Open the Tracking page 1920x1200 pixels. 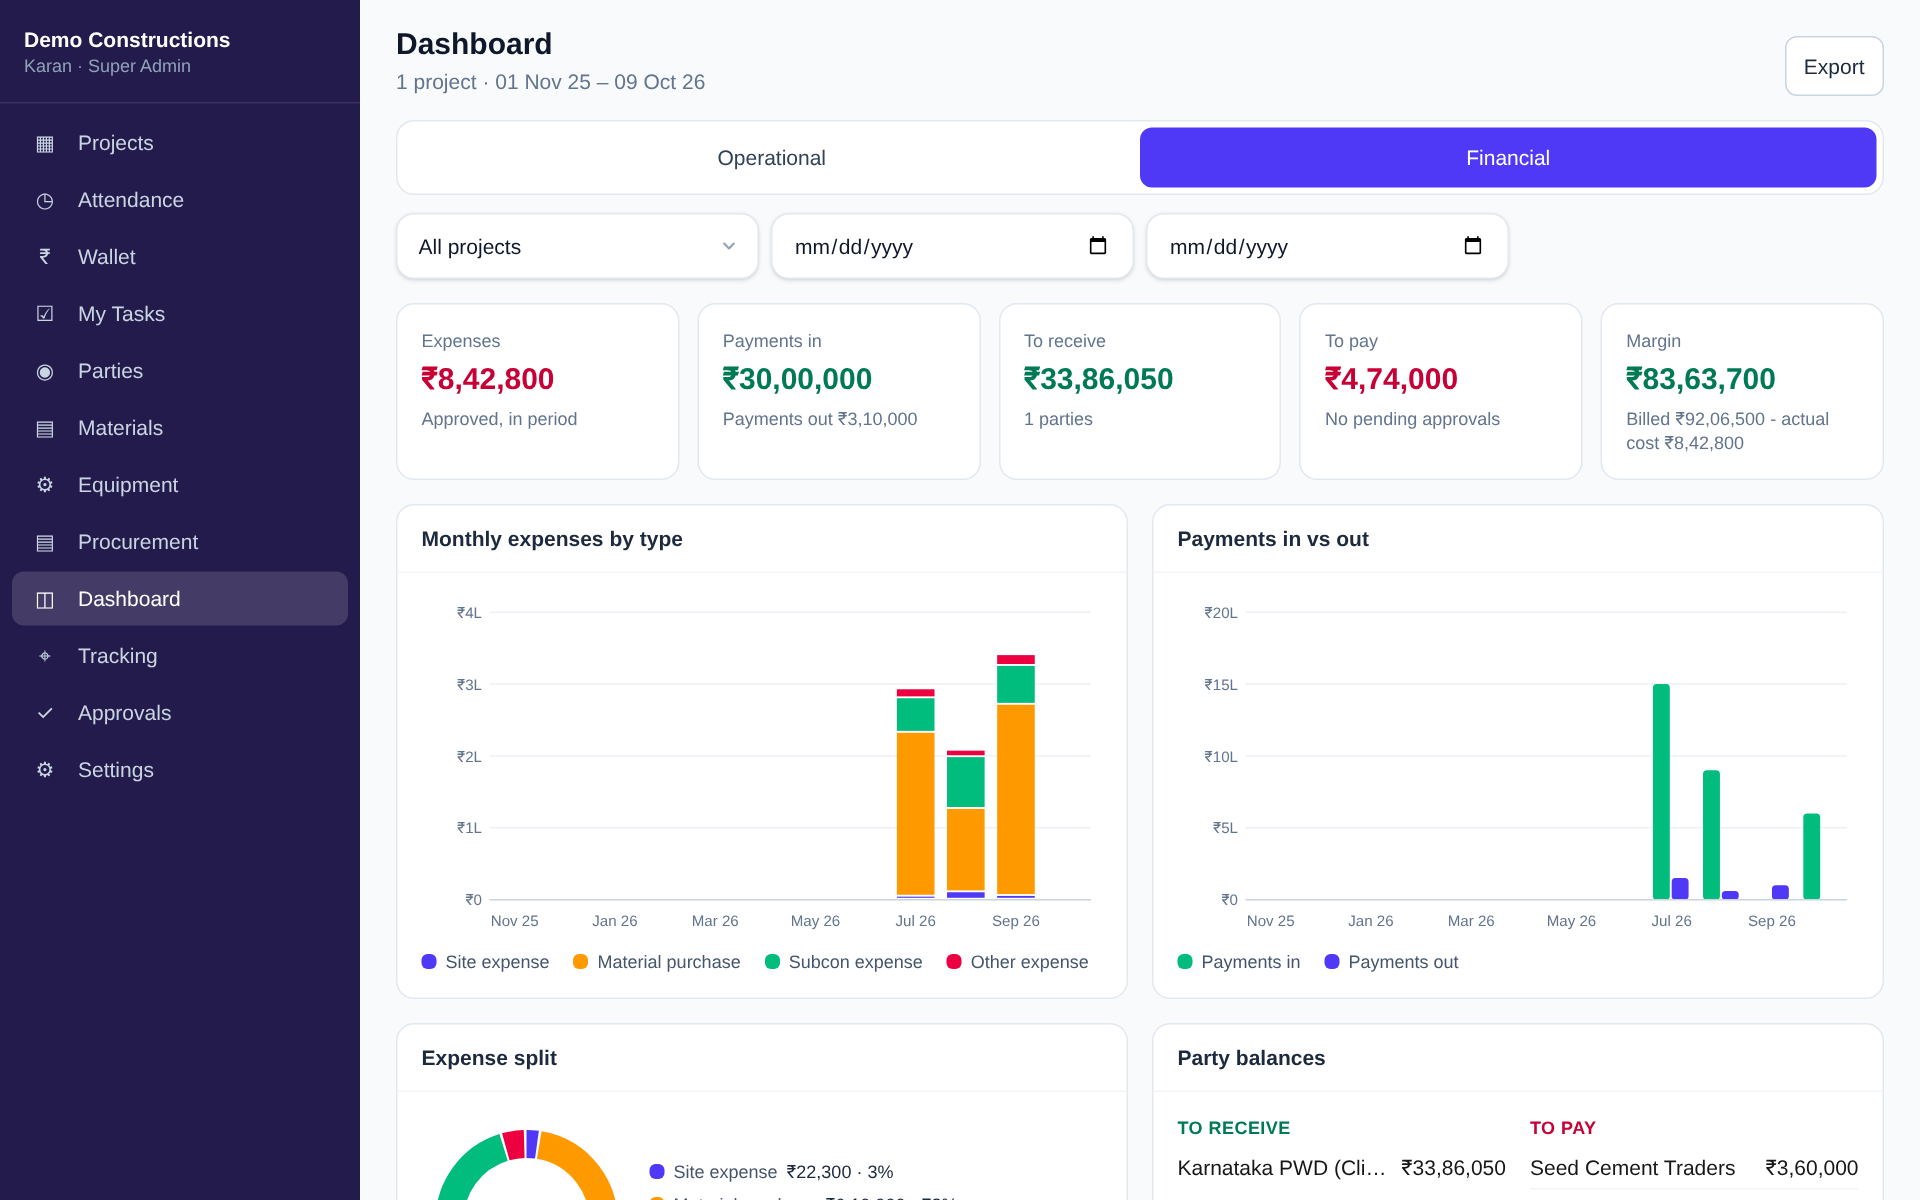(x=180, y=656)
